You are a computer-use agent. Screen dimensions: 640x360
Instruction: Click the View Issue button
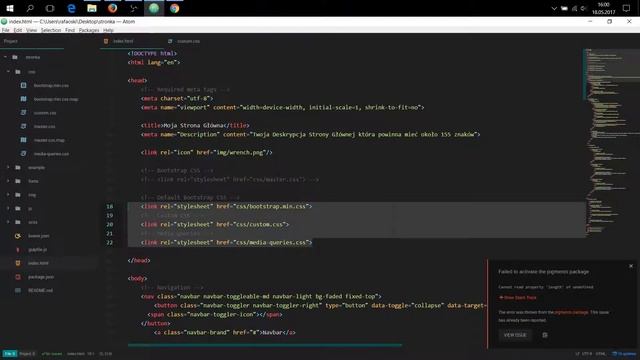(x=515, y=335)
